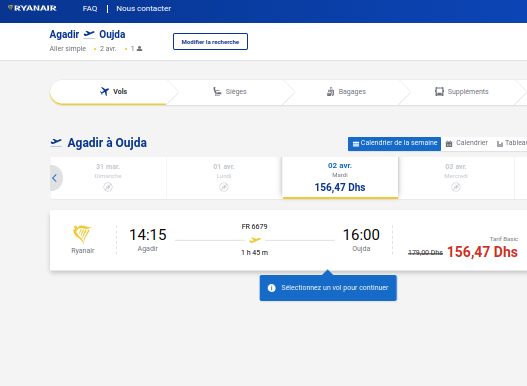The image size is (527, 386).
Task: Click the chart icon beside Tableau
Action: tap(500, 144)
